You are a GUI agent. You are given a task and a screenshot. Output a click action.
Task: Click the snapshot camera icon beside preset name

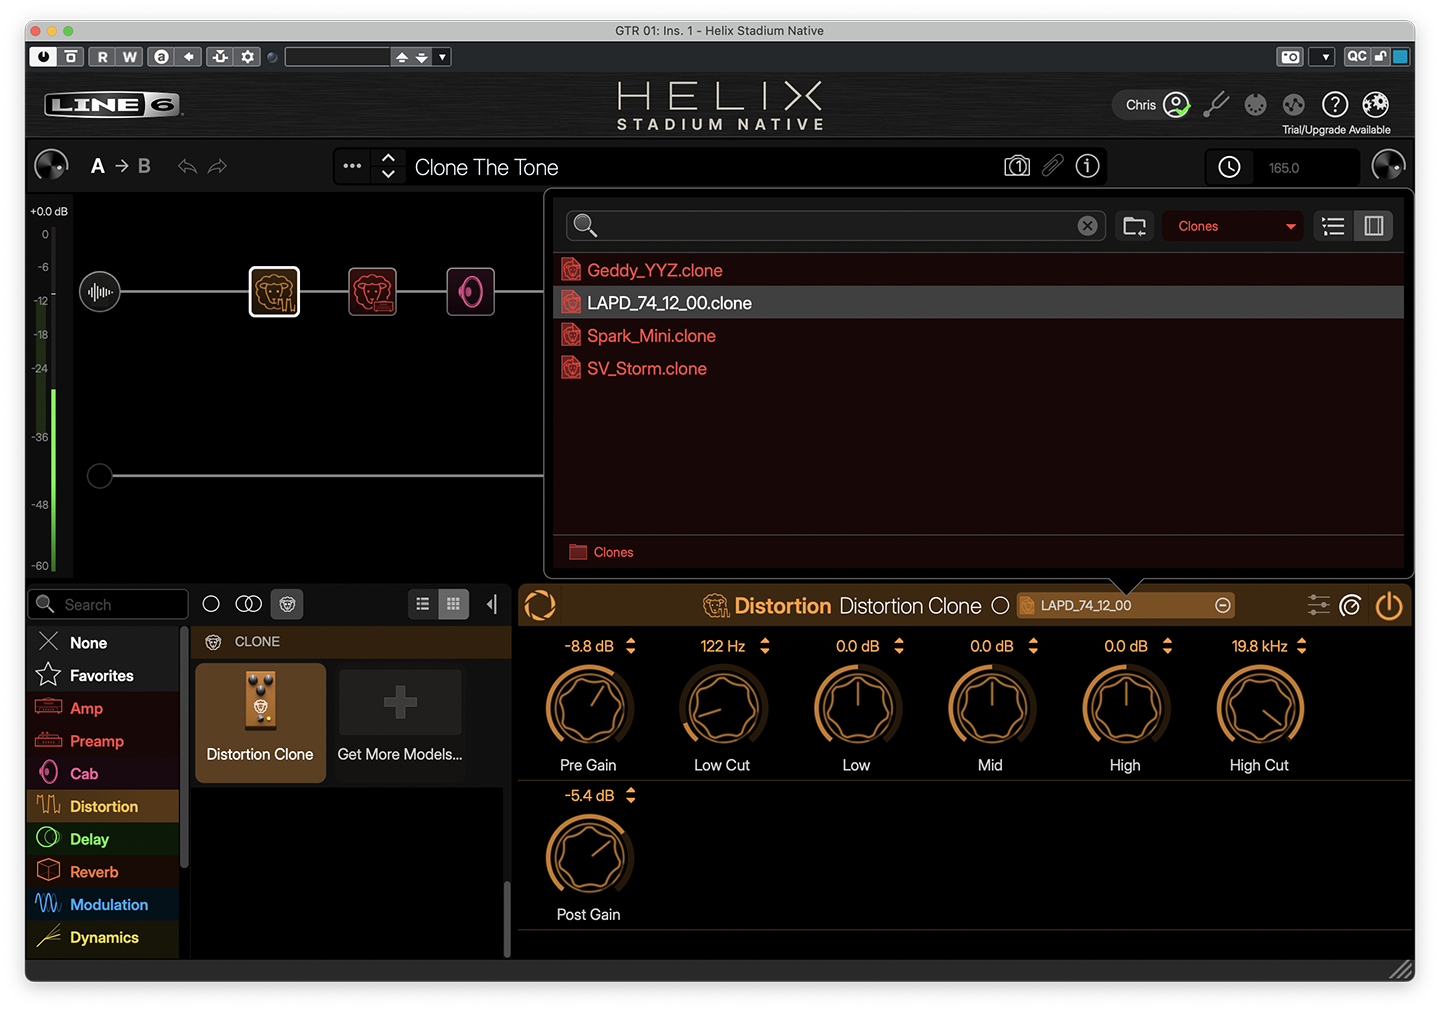tap(1017, 166)
